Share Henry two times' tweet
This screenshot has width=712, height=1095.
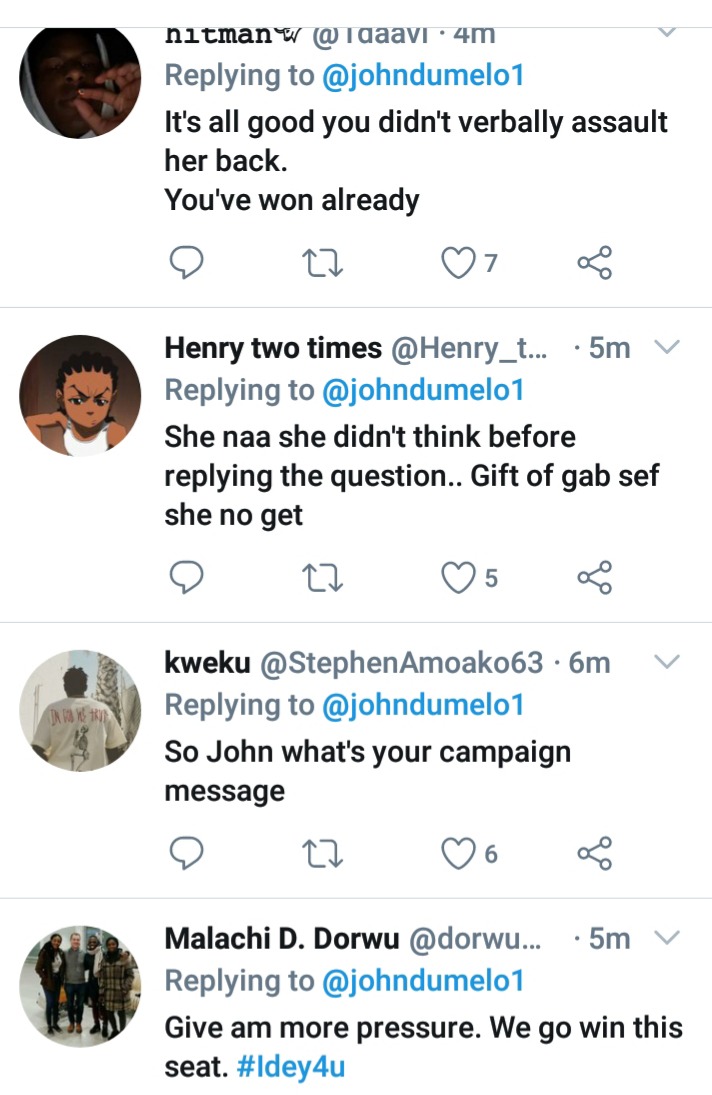(x=594, y=577)
